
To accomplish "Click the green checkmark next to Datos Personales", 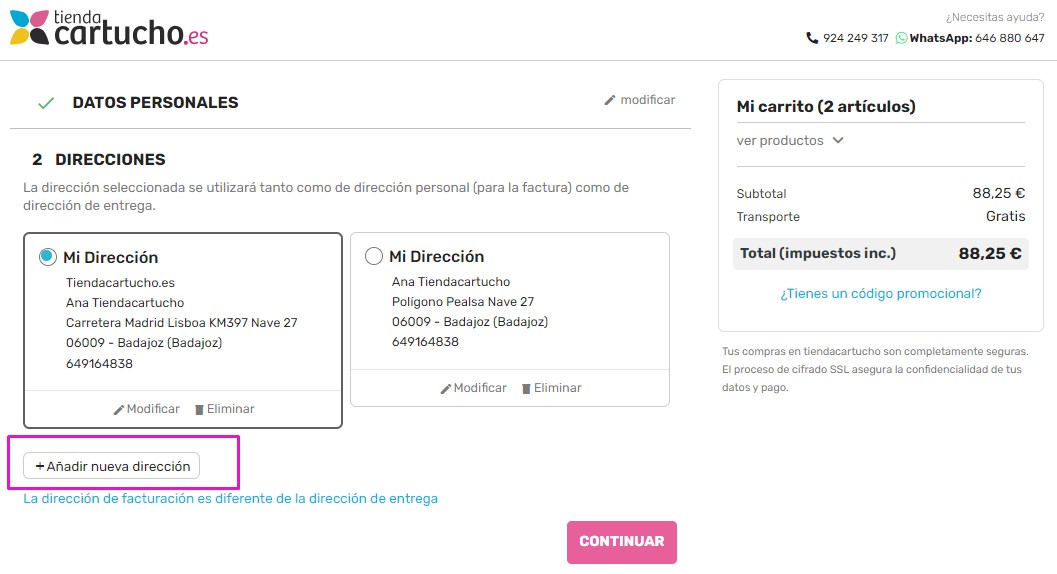I will pyautogui.click(x=46, y=103).
